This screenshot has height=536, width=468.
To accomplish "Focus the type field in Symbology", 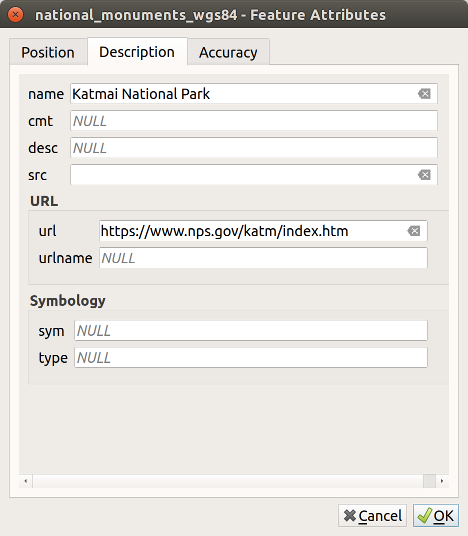I will [x=251, y=358].
